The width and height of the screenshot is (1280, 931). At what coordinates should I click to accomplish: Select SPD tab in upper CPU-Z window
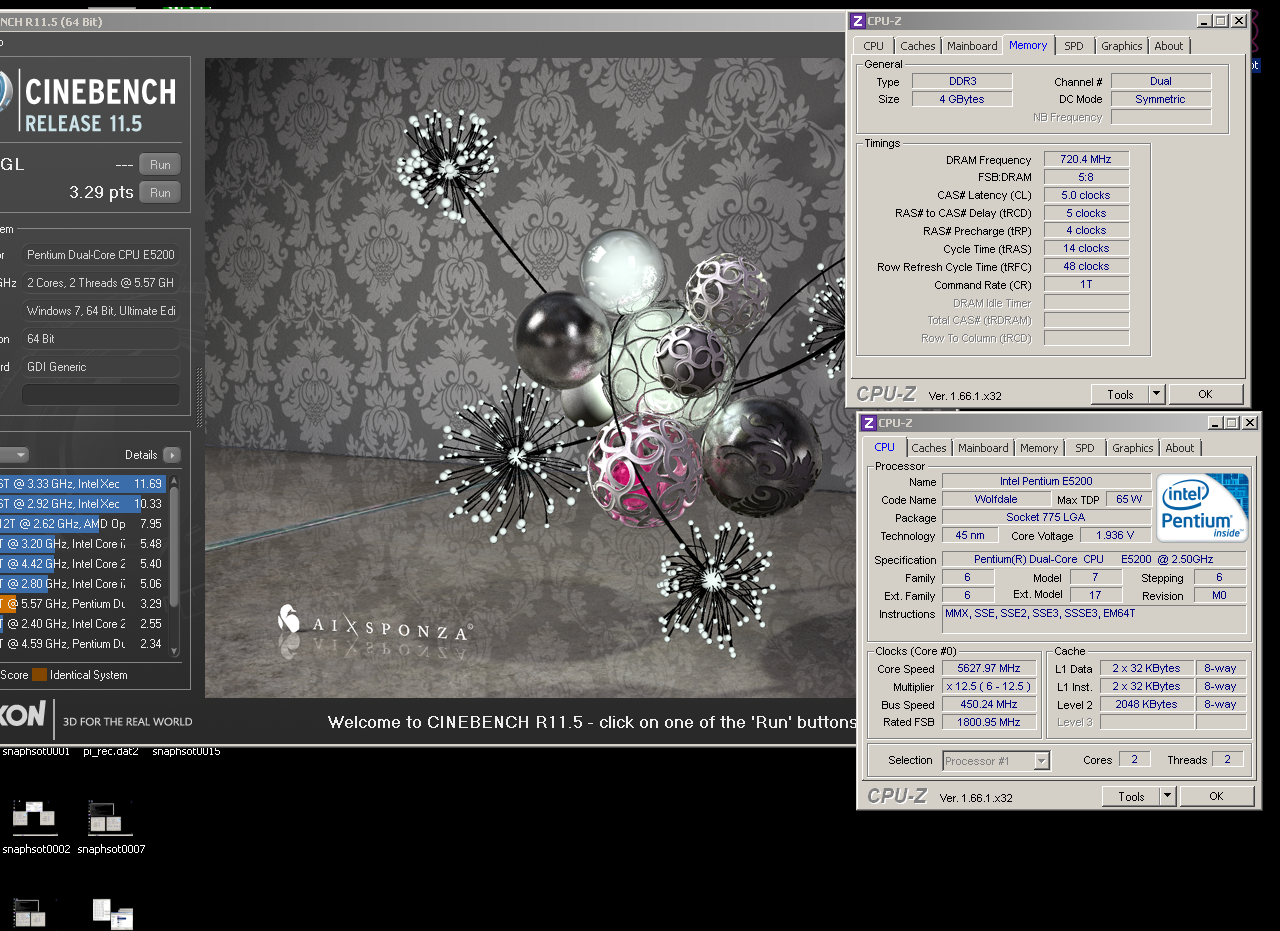(1073, 46)
